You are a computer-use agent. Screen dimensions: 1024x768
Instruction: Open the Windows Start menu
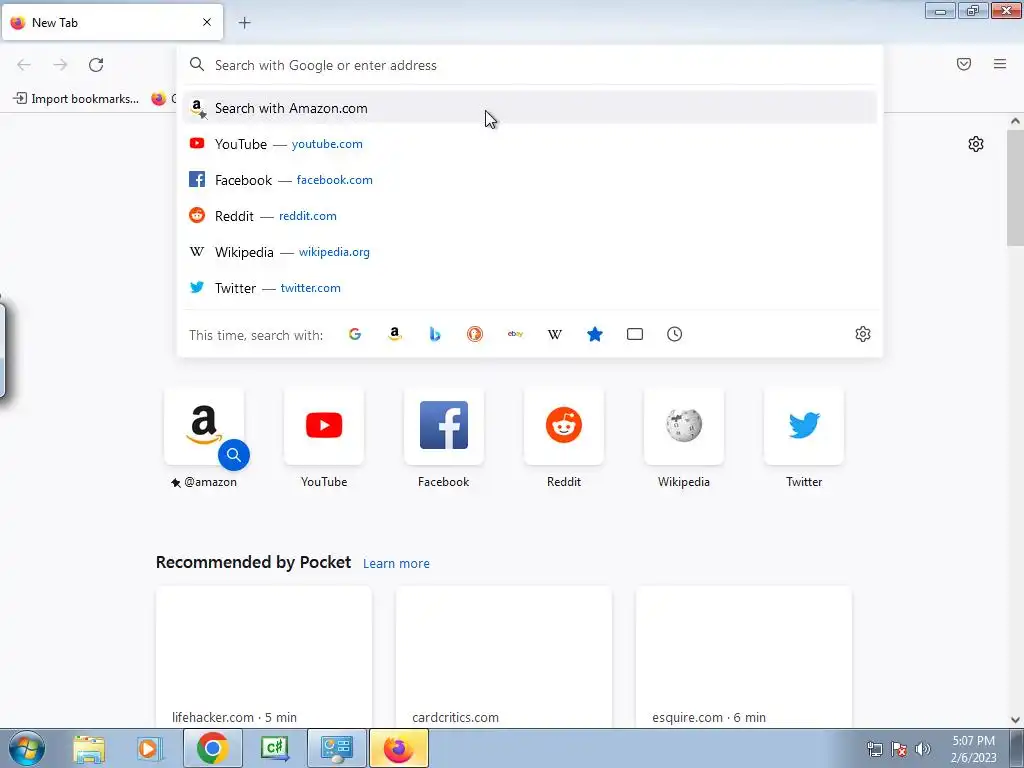click(x=27, y=748)
